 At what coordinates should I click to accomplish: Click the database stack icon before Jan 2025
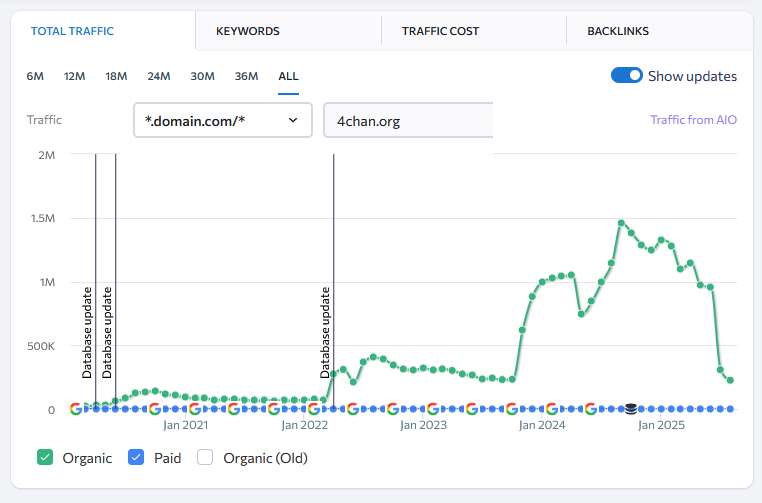click(631, 409)
